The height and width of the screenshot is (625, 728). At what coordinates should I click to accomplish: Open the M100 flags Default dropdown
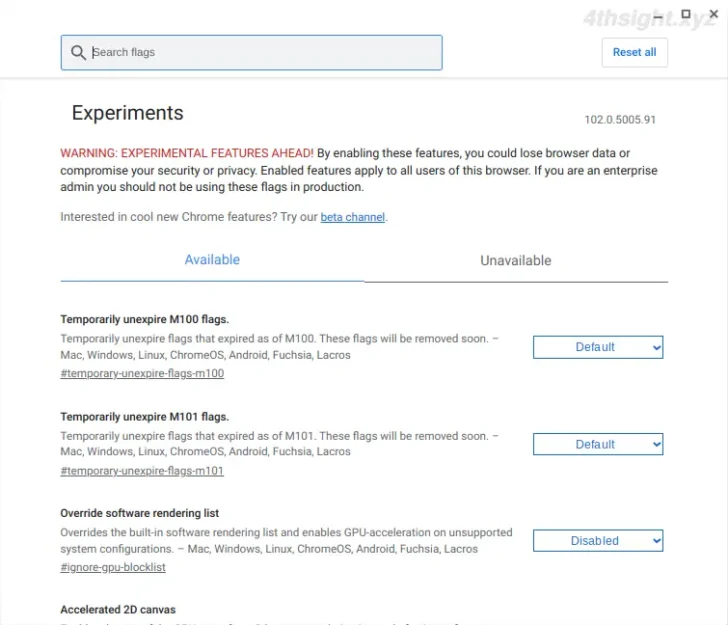click(x=598, y=347)
